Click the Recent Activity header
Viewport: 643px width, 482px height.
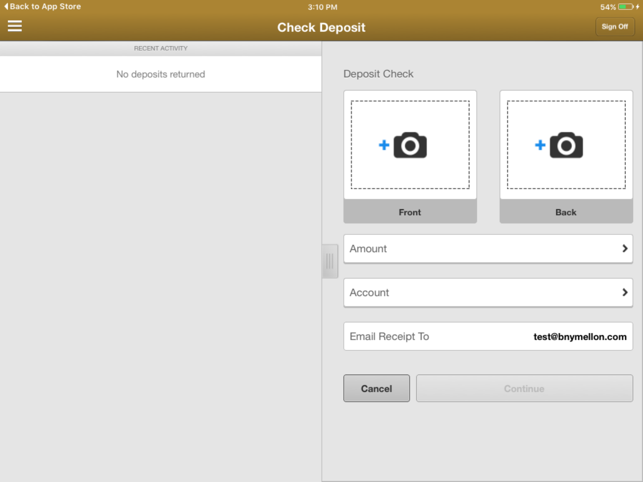click(x=160, y=48)
